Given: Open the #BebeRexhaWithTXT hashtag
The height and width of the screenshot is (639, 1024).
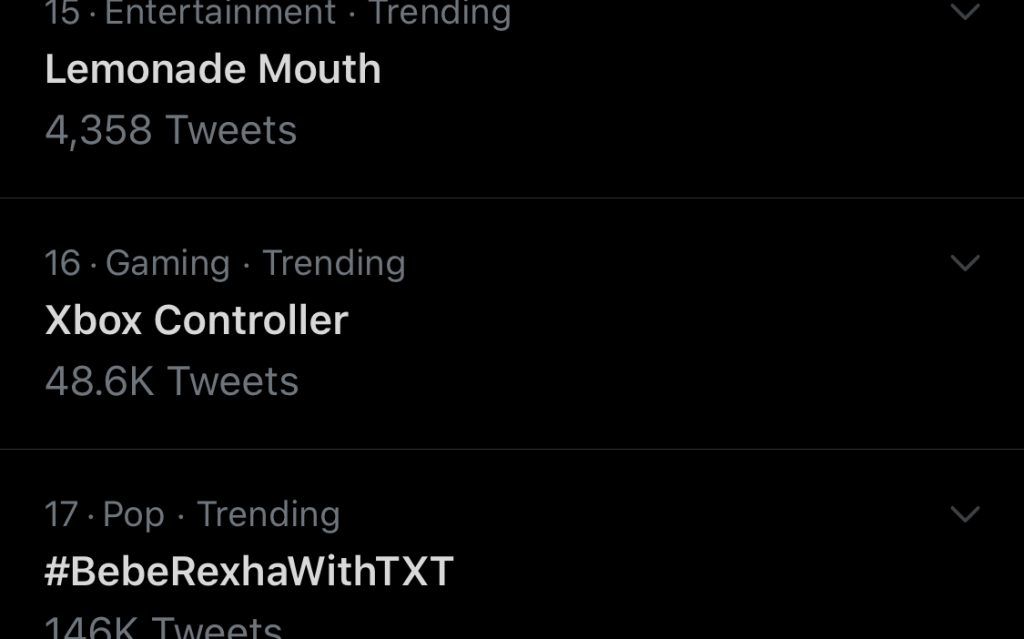Looking at the screenshot, I should (x=249, y=571).
